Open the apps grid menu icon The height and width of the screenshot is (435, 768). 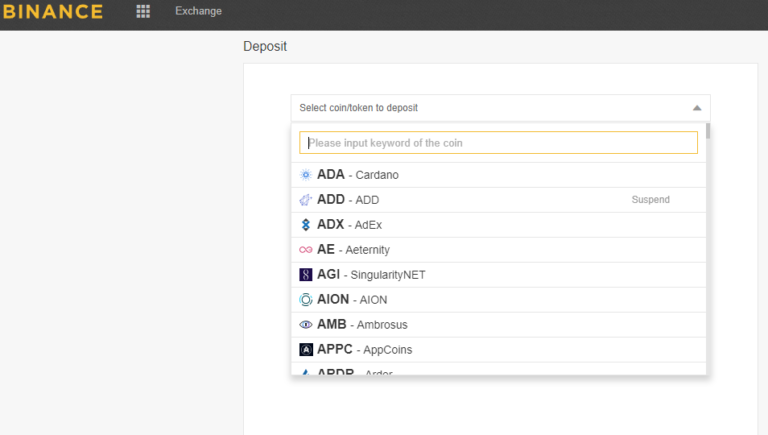pyautogui.click(x=143, y=11)
